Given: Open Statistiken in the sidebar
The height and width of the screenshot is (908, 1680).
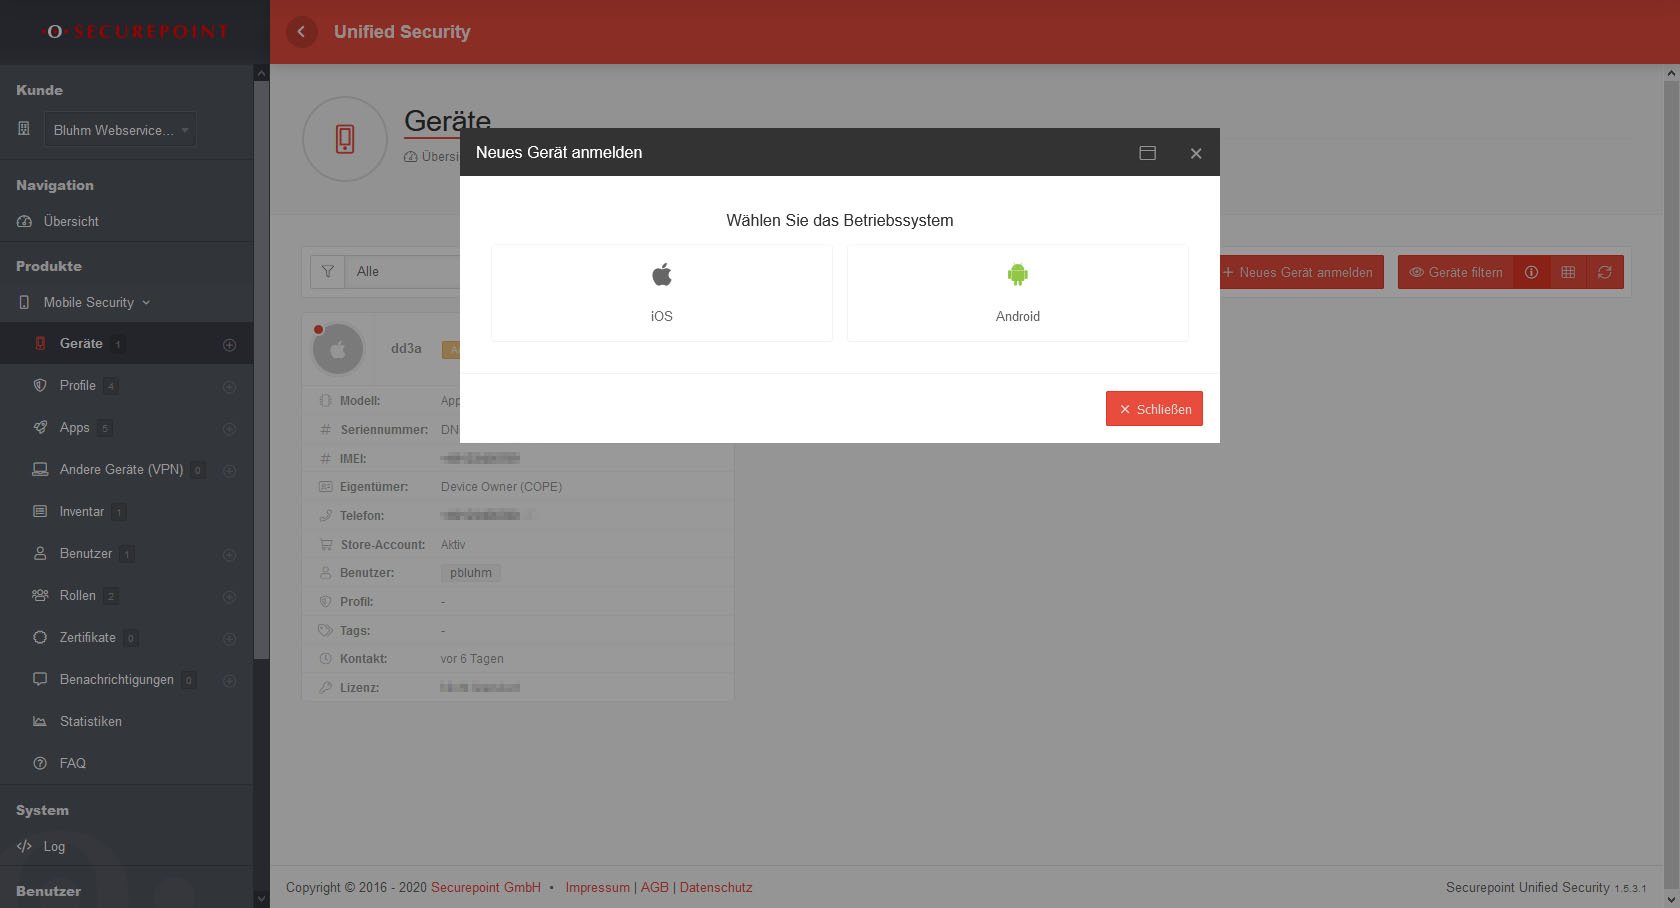Looking at the screenshot, I should [90, 721].
